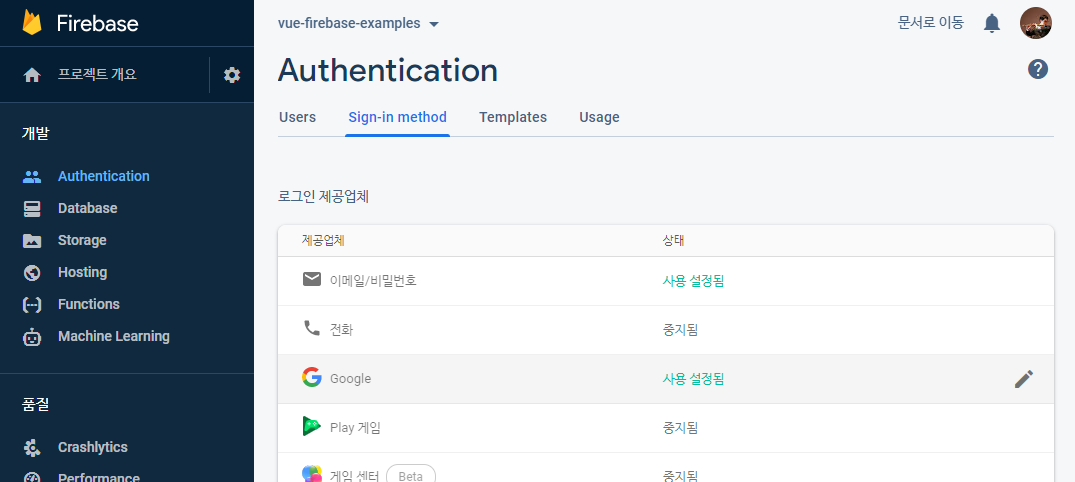Click the 제공업체 column header
This screenshot has height=482, width=1075.
click(x=323, y=241)
